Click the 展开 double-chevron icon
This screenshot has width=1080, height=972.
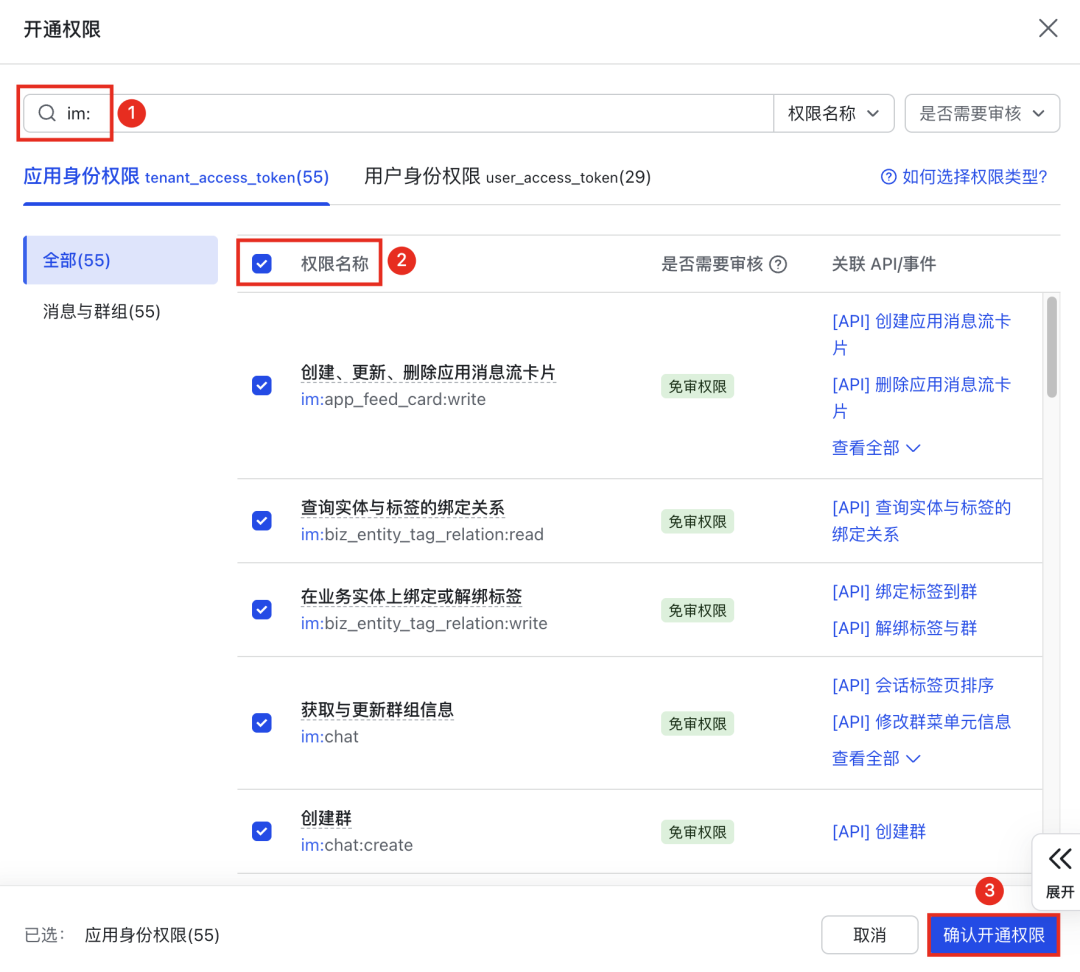1060,858
